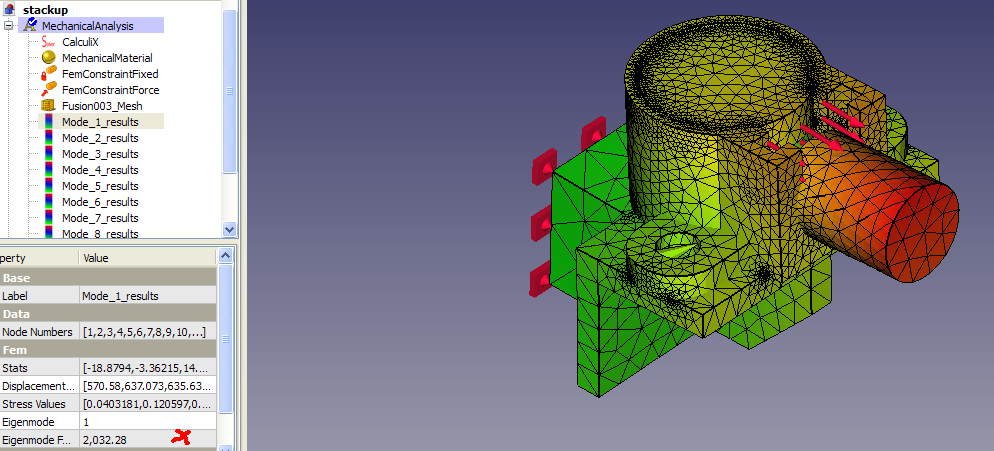Screen dimensions: 994x451
Task: Select the Mode_1_results label
Action: [100, 122]
